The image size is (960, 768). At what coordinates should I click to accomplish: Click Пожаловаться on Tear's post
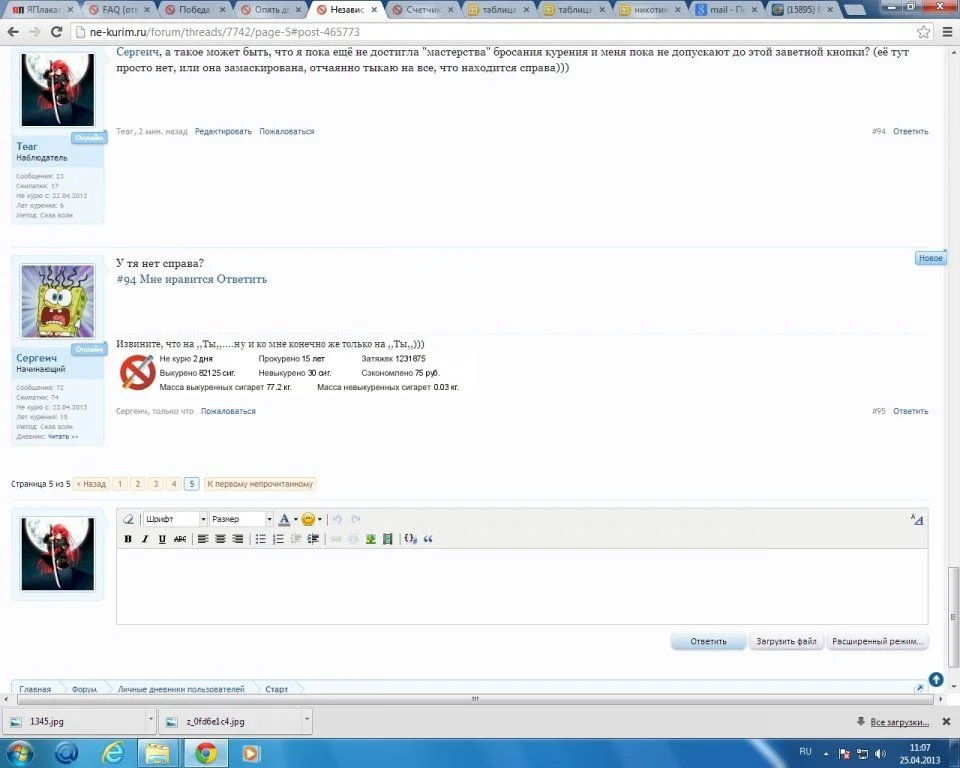click(x=287, y=131)
